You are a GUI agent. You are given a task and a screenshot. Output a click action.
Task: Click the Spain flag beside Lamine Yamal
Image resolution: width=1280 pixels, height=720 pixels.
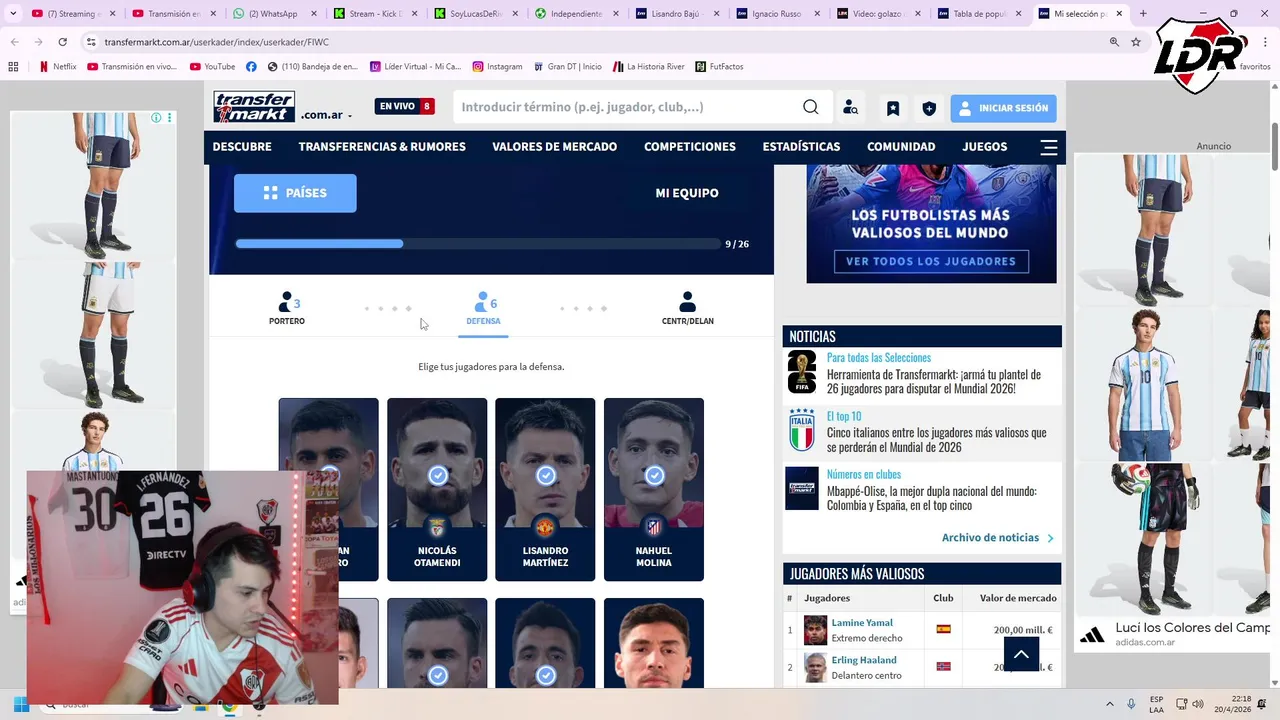943,629
